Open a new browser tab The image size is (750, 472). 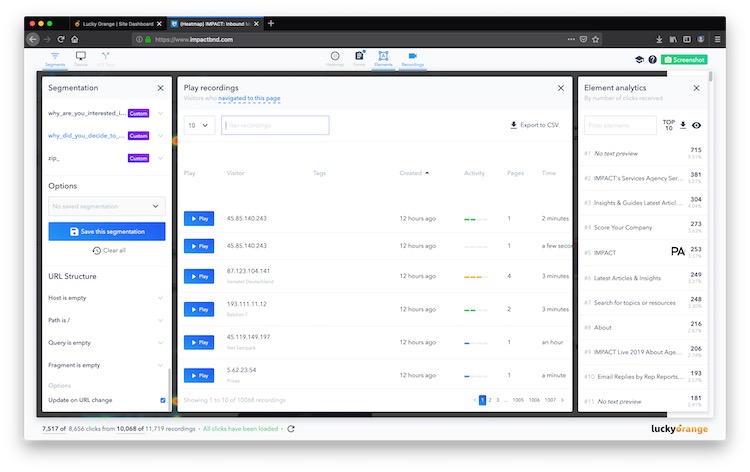271,23
